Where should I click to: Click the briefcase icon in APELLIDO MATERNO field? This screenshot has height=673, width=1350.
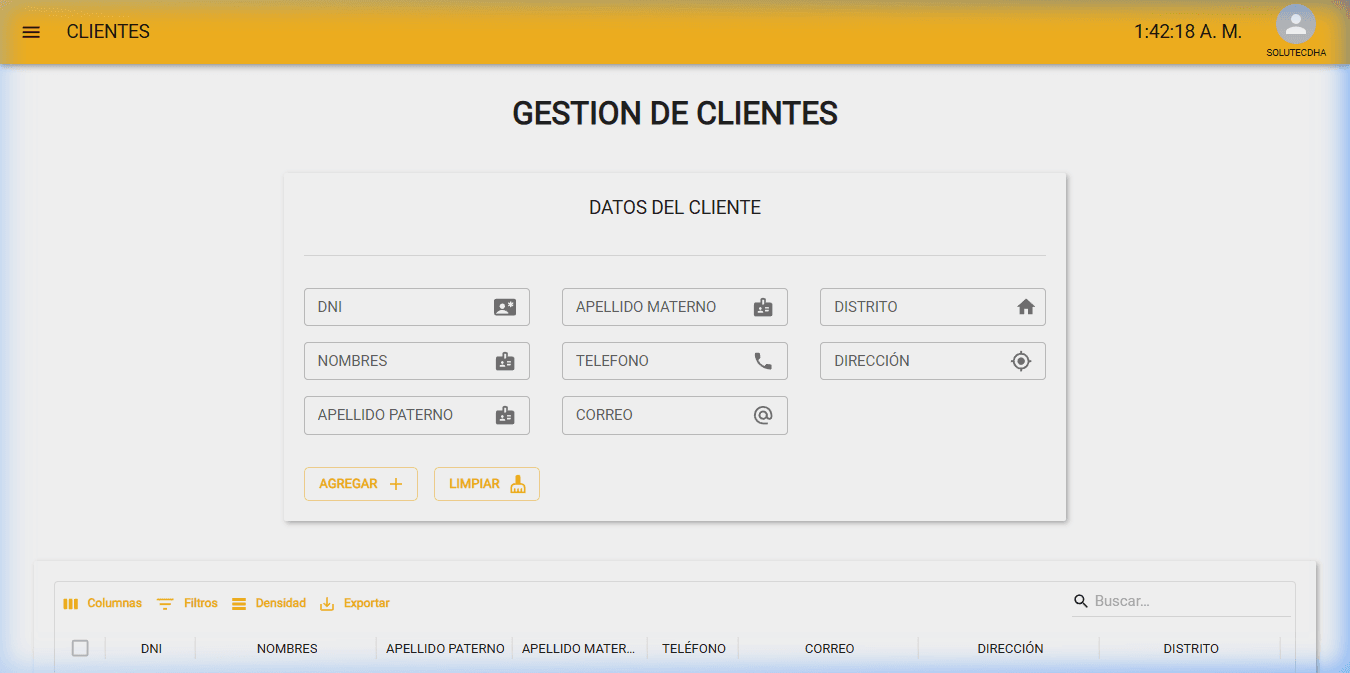coord(764,307)
